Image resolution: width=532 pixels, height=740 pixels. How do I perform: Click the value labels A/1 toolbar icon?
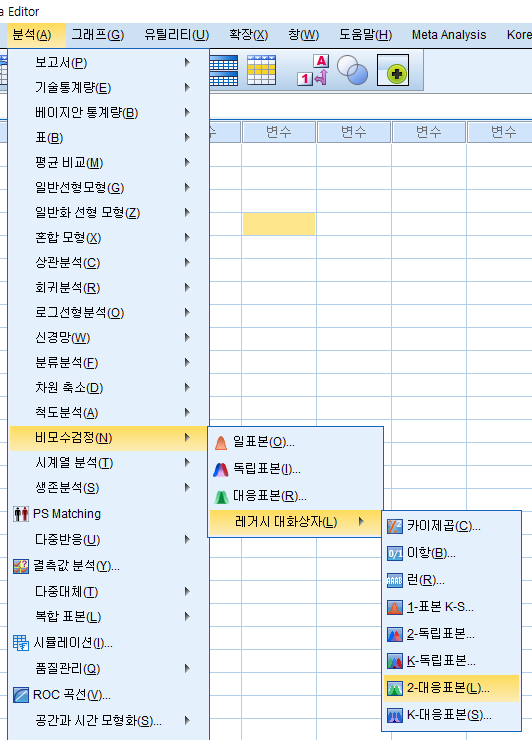313,70
